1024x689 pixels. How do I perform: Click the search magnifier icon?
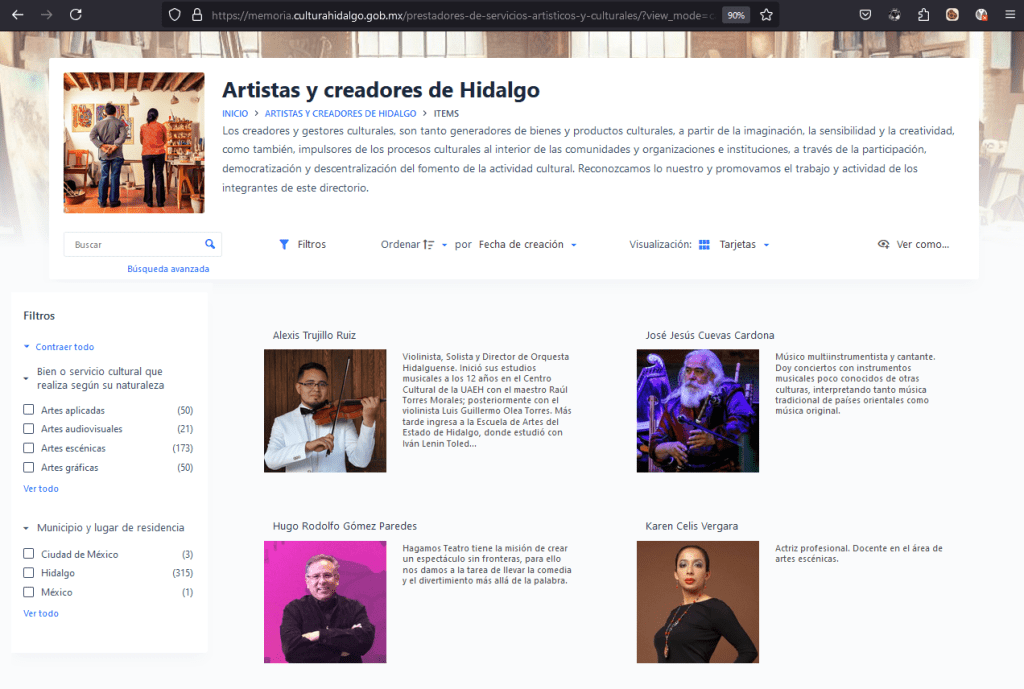210,244
